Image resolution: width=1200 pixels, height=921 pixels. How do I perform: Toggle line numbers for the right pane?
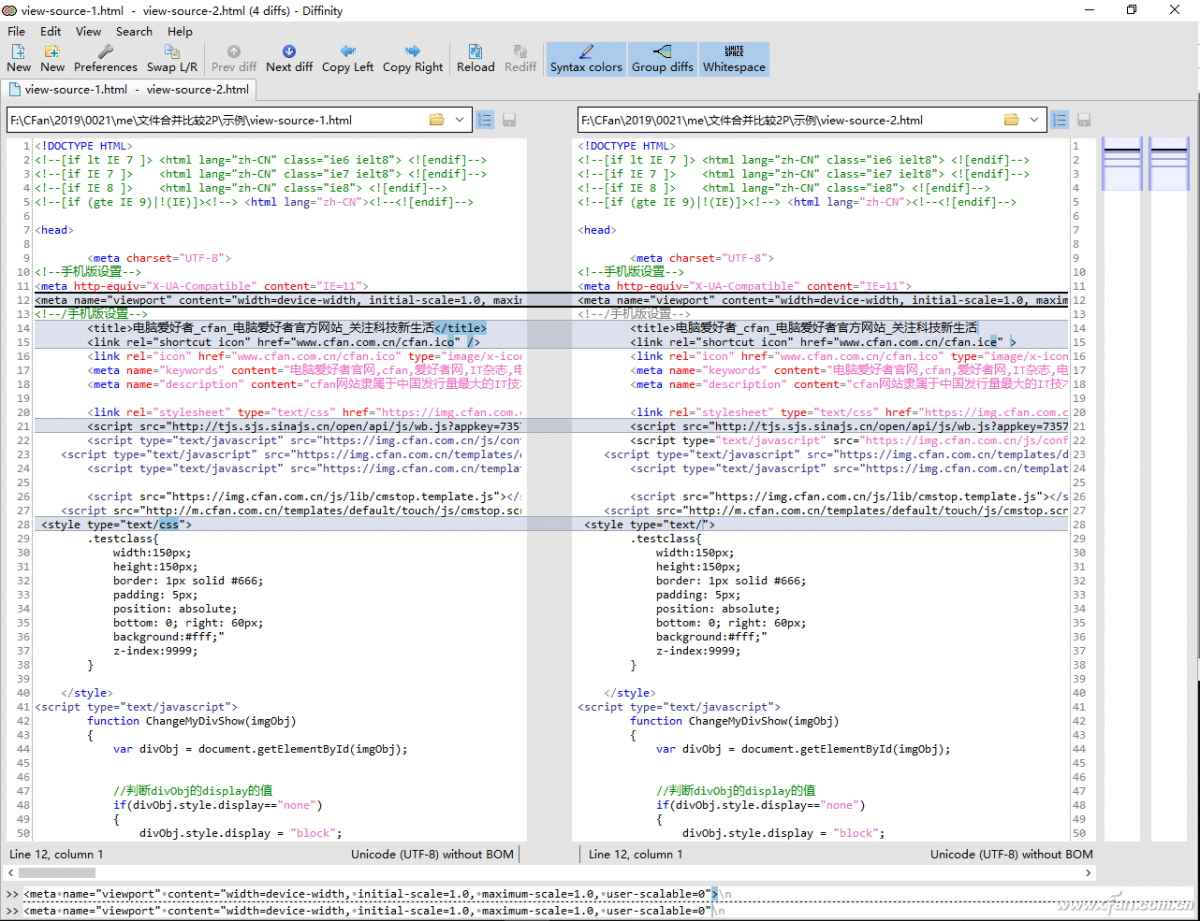pos(1060,120)
